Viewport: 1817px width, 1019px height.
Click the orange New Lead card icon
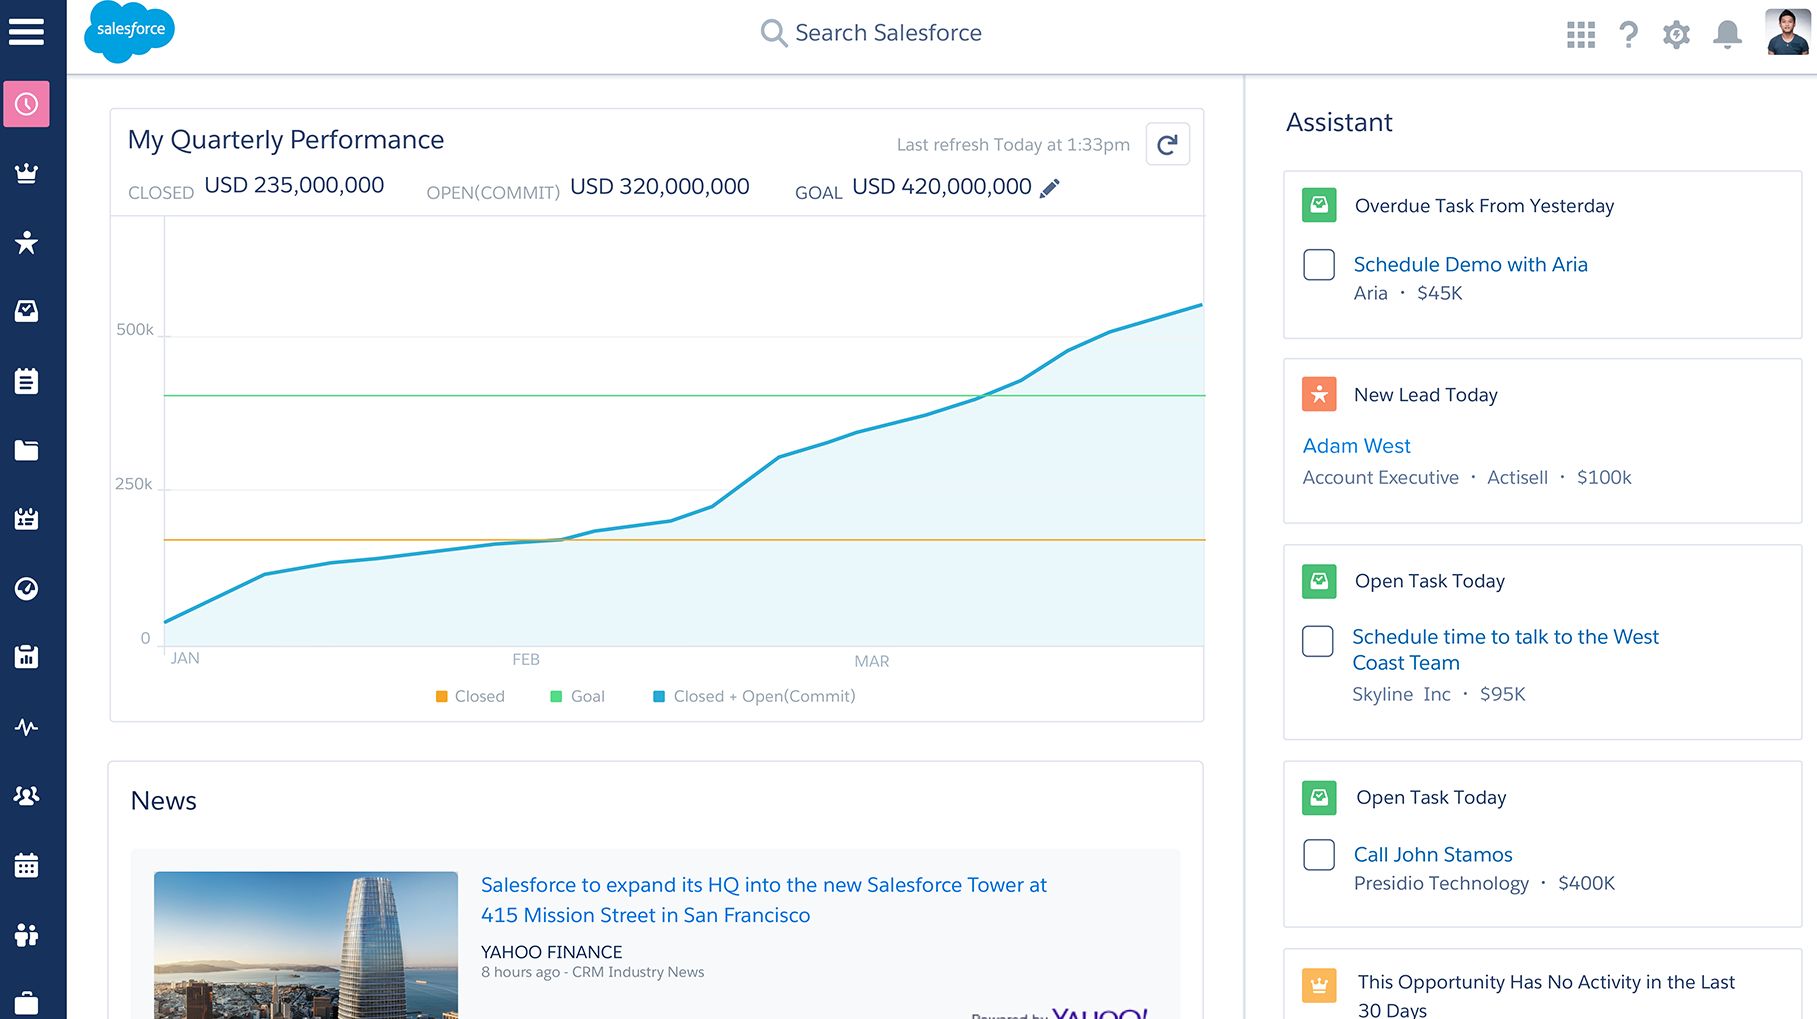pyautogui.click(x=1319, y=394)
